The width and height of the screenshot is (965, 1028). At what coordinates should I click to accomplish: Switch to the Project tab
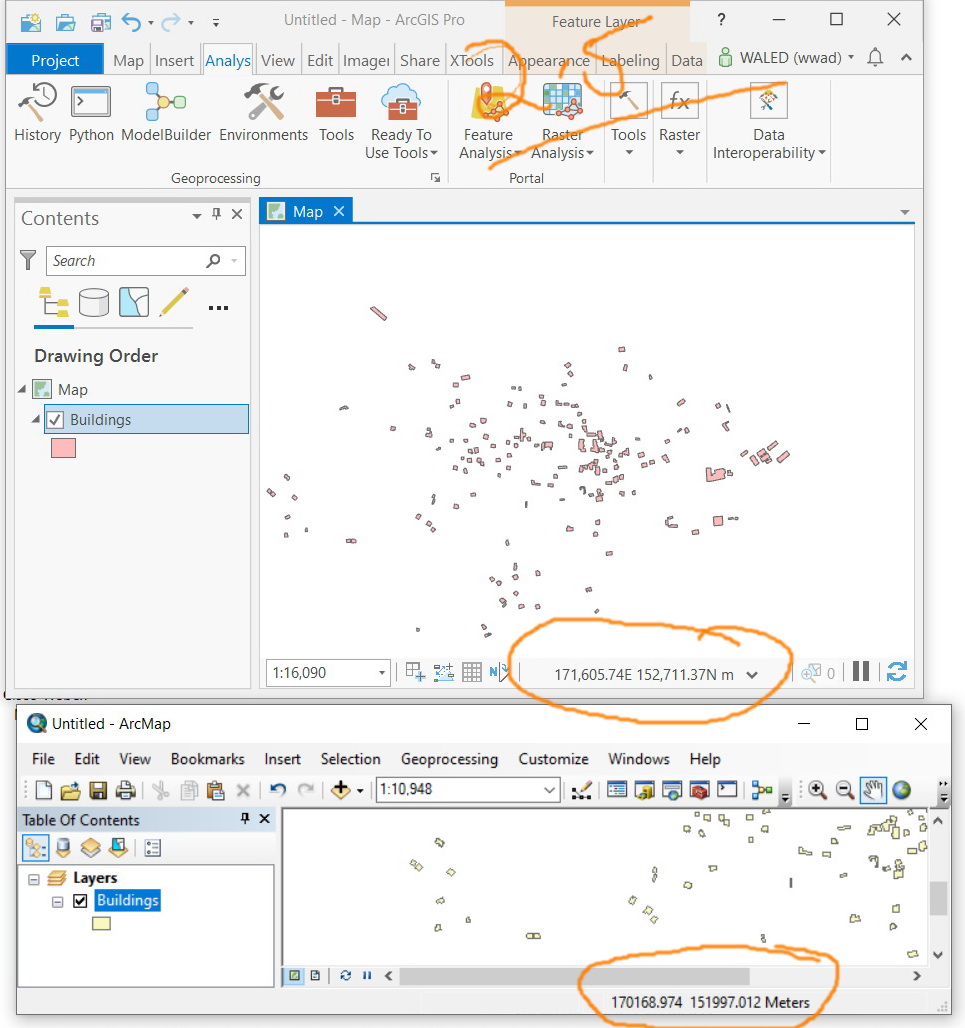pos(54,60)
